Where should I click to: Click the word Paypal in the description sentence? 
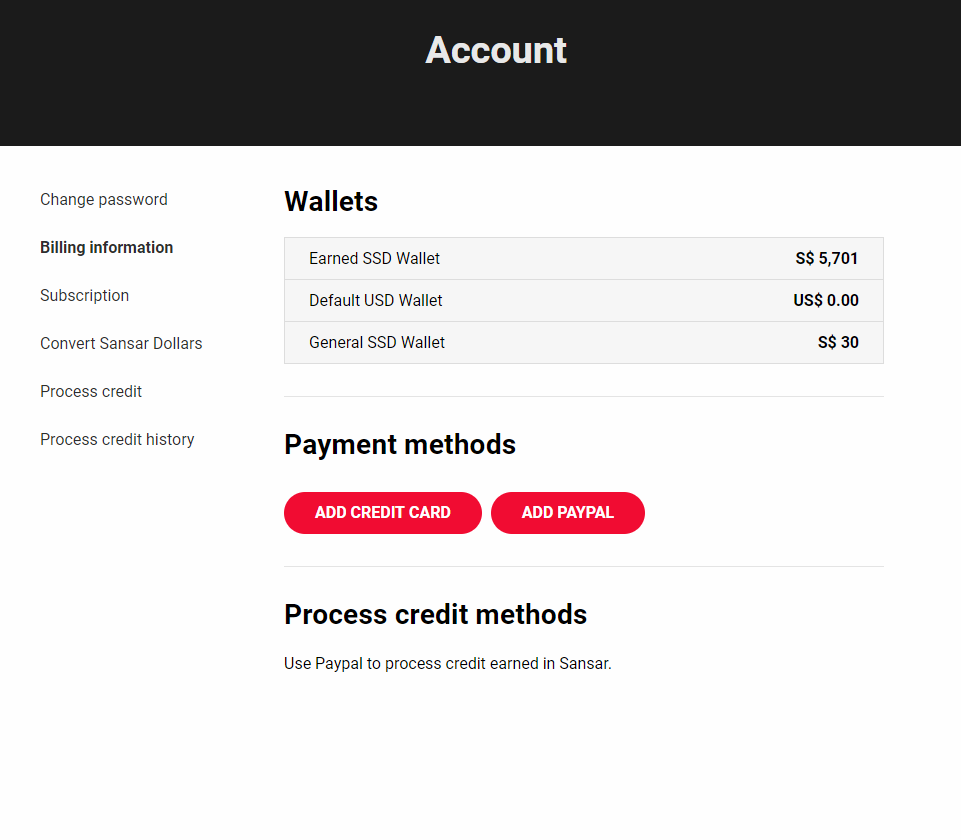(339, 664)
